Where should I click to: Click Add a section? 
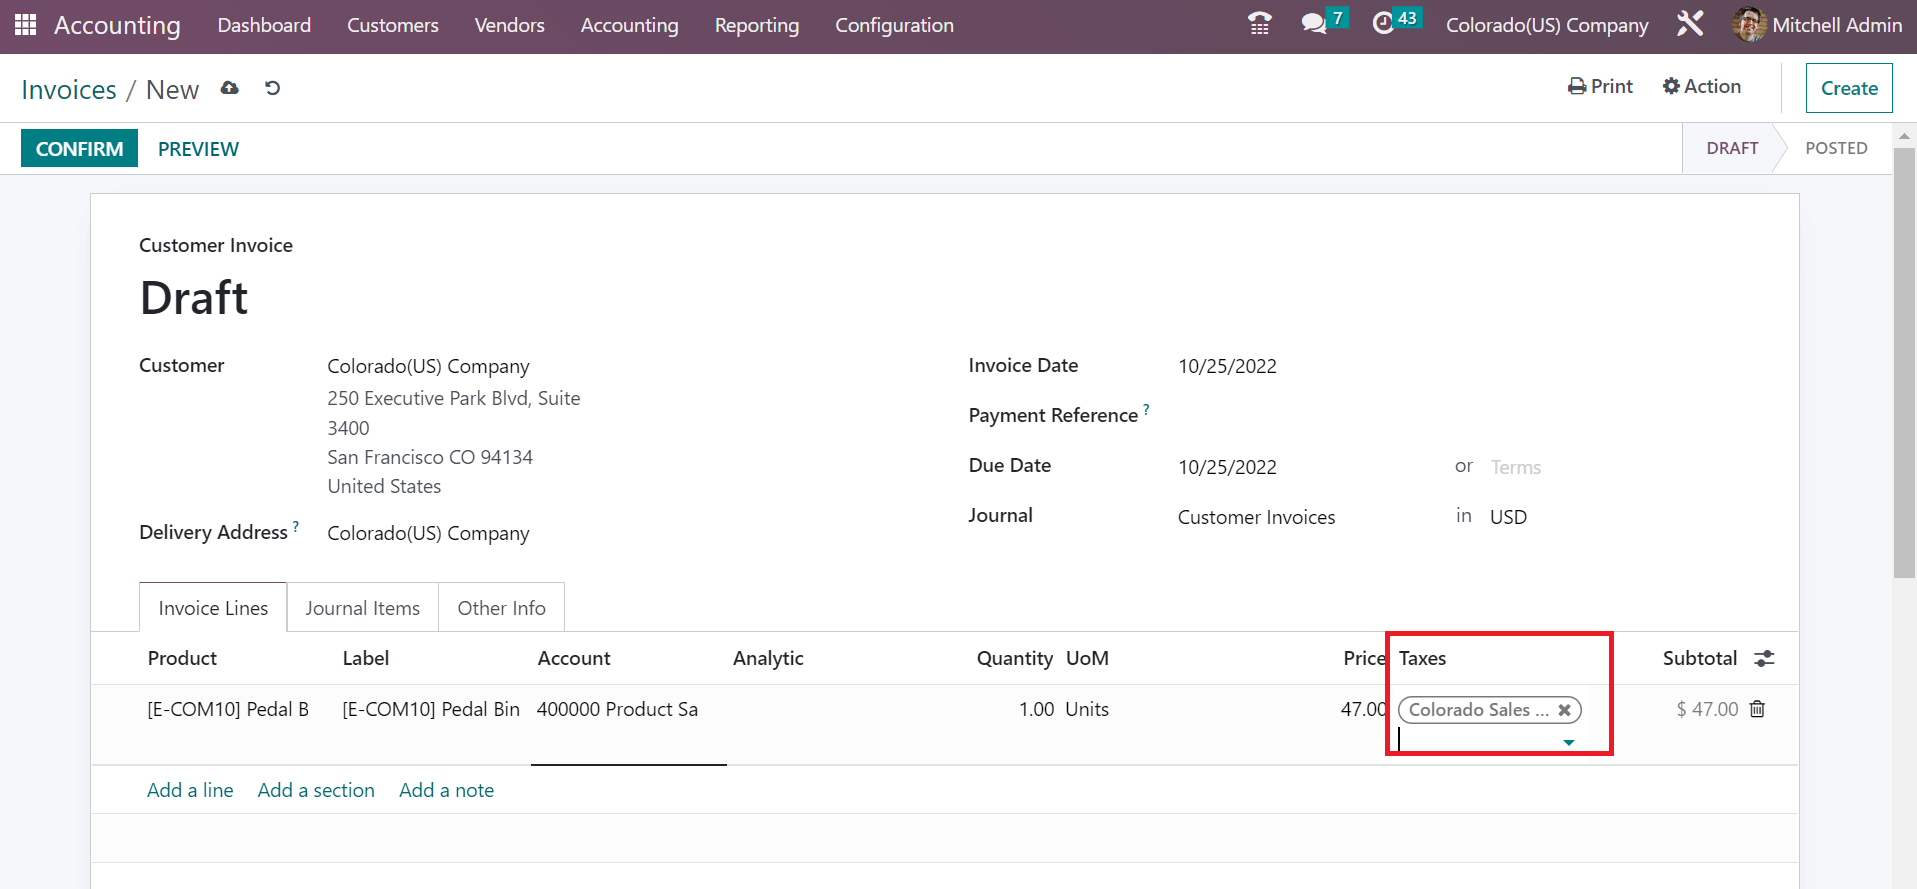316,790
